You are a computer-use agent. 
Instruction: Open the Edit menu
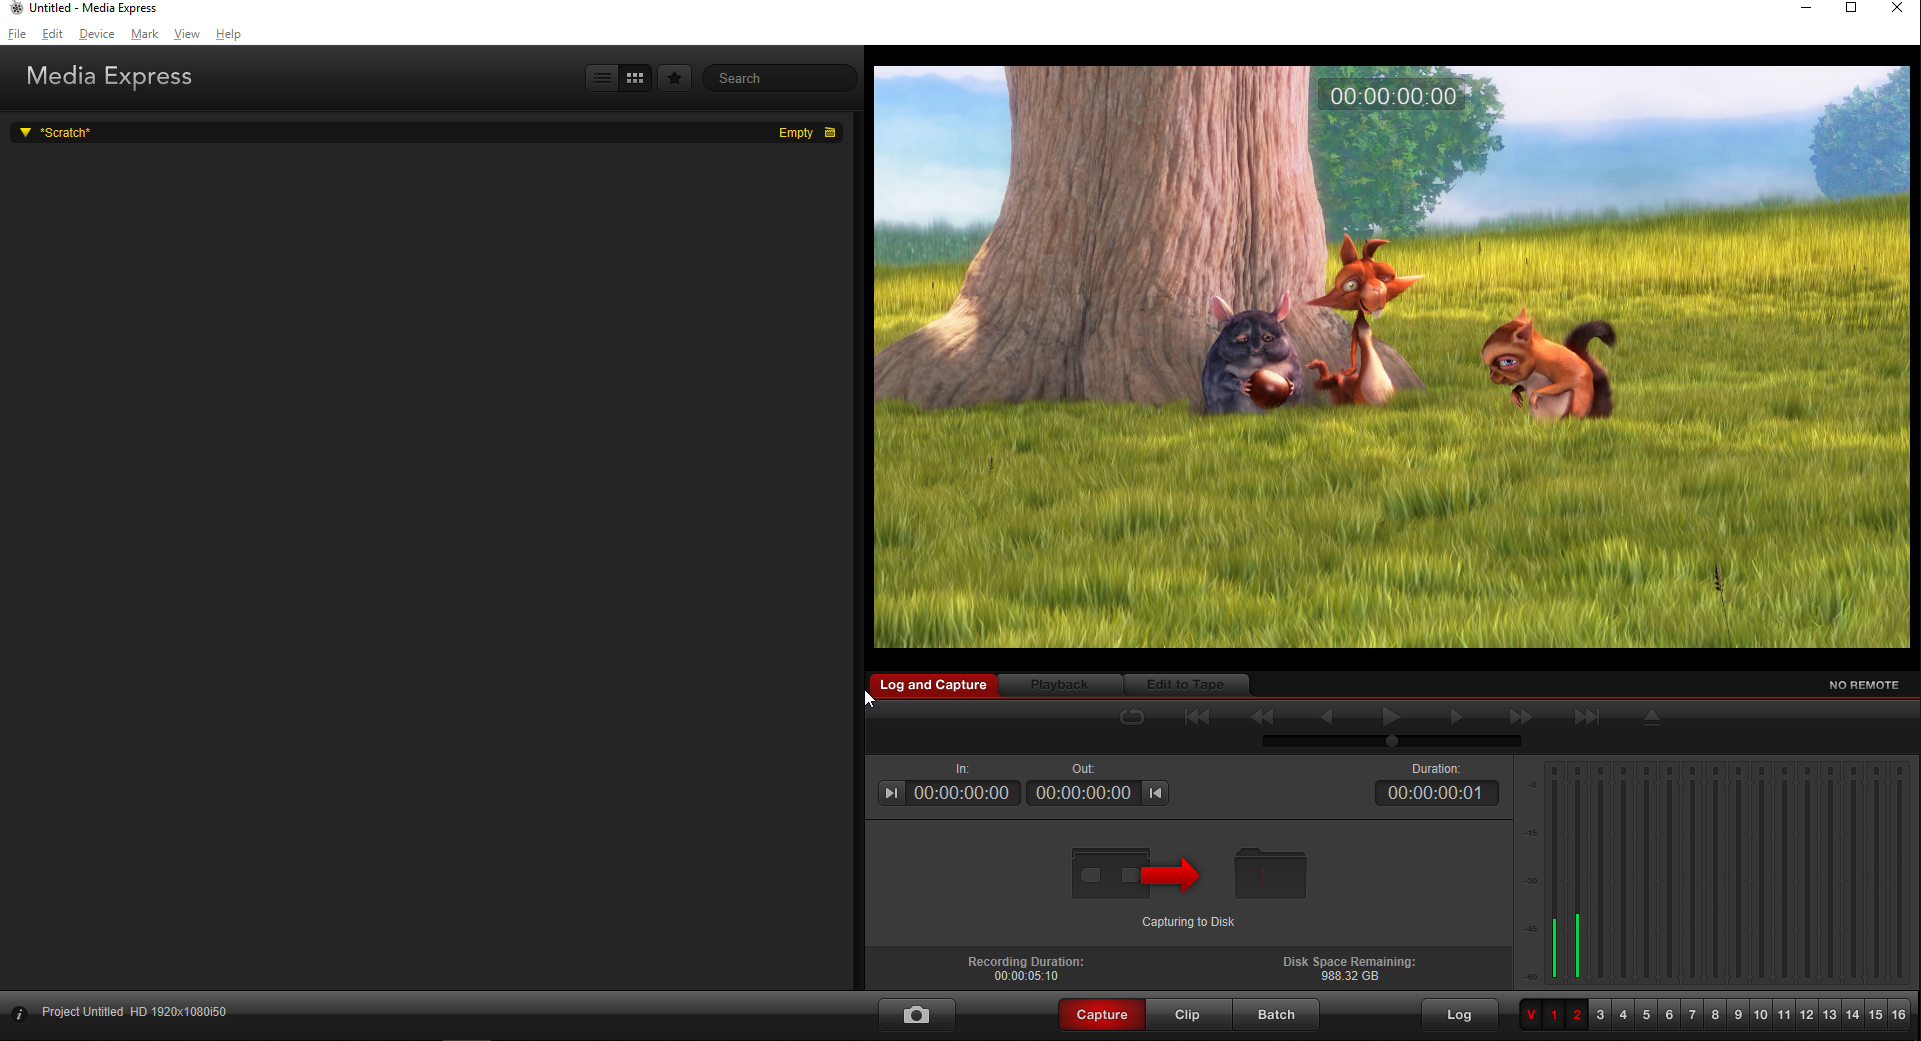tap(52, 34)
